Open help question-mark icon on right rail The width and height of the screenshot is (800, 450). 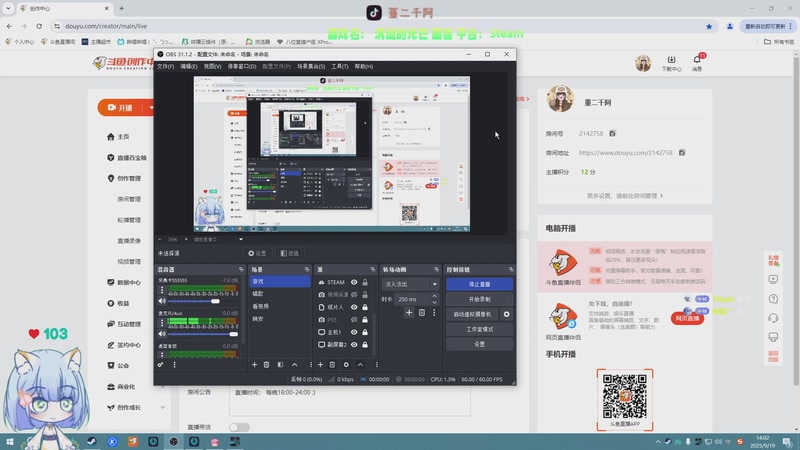pyautogui.click(x=773, y=299)
